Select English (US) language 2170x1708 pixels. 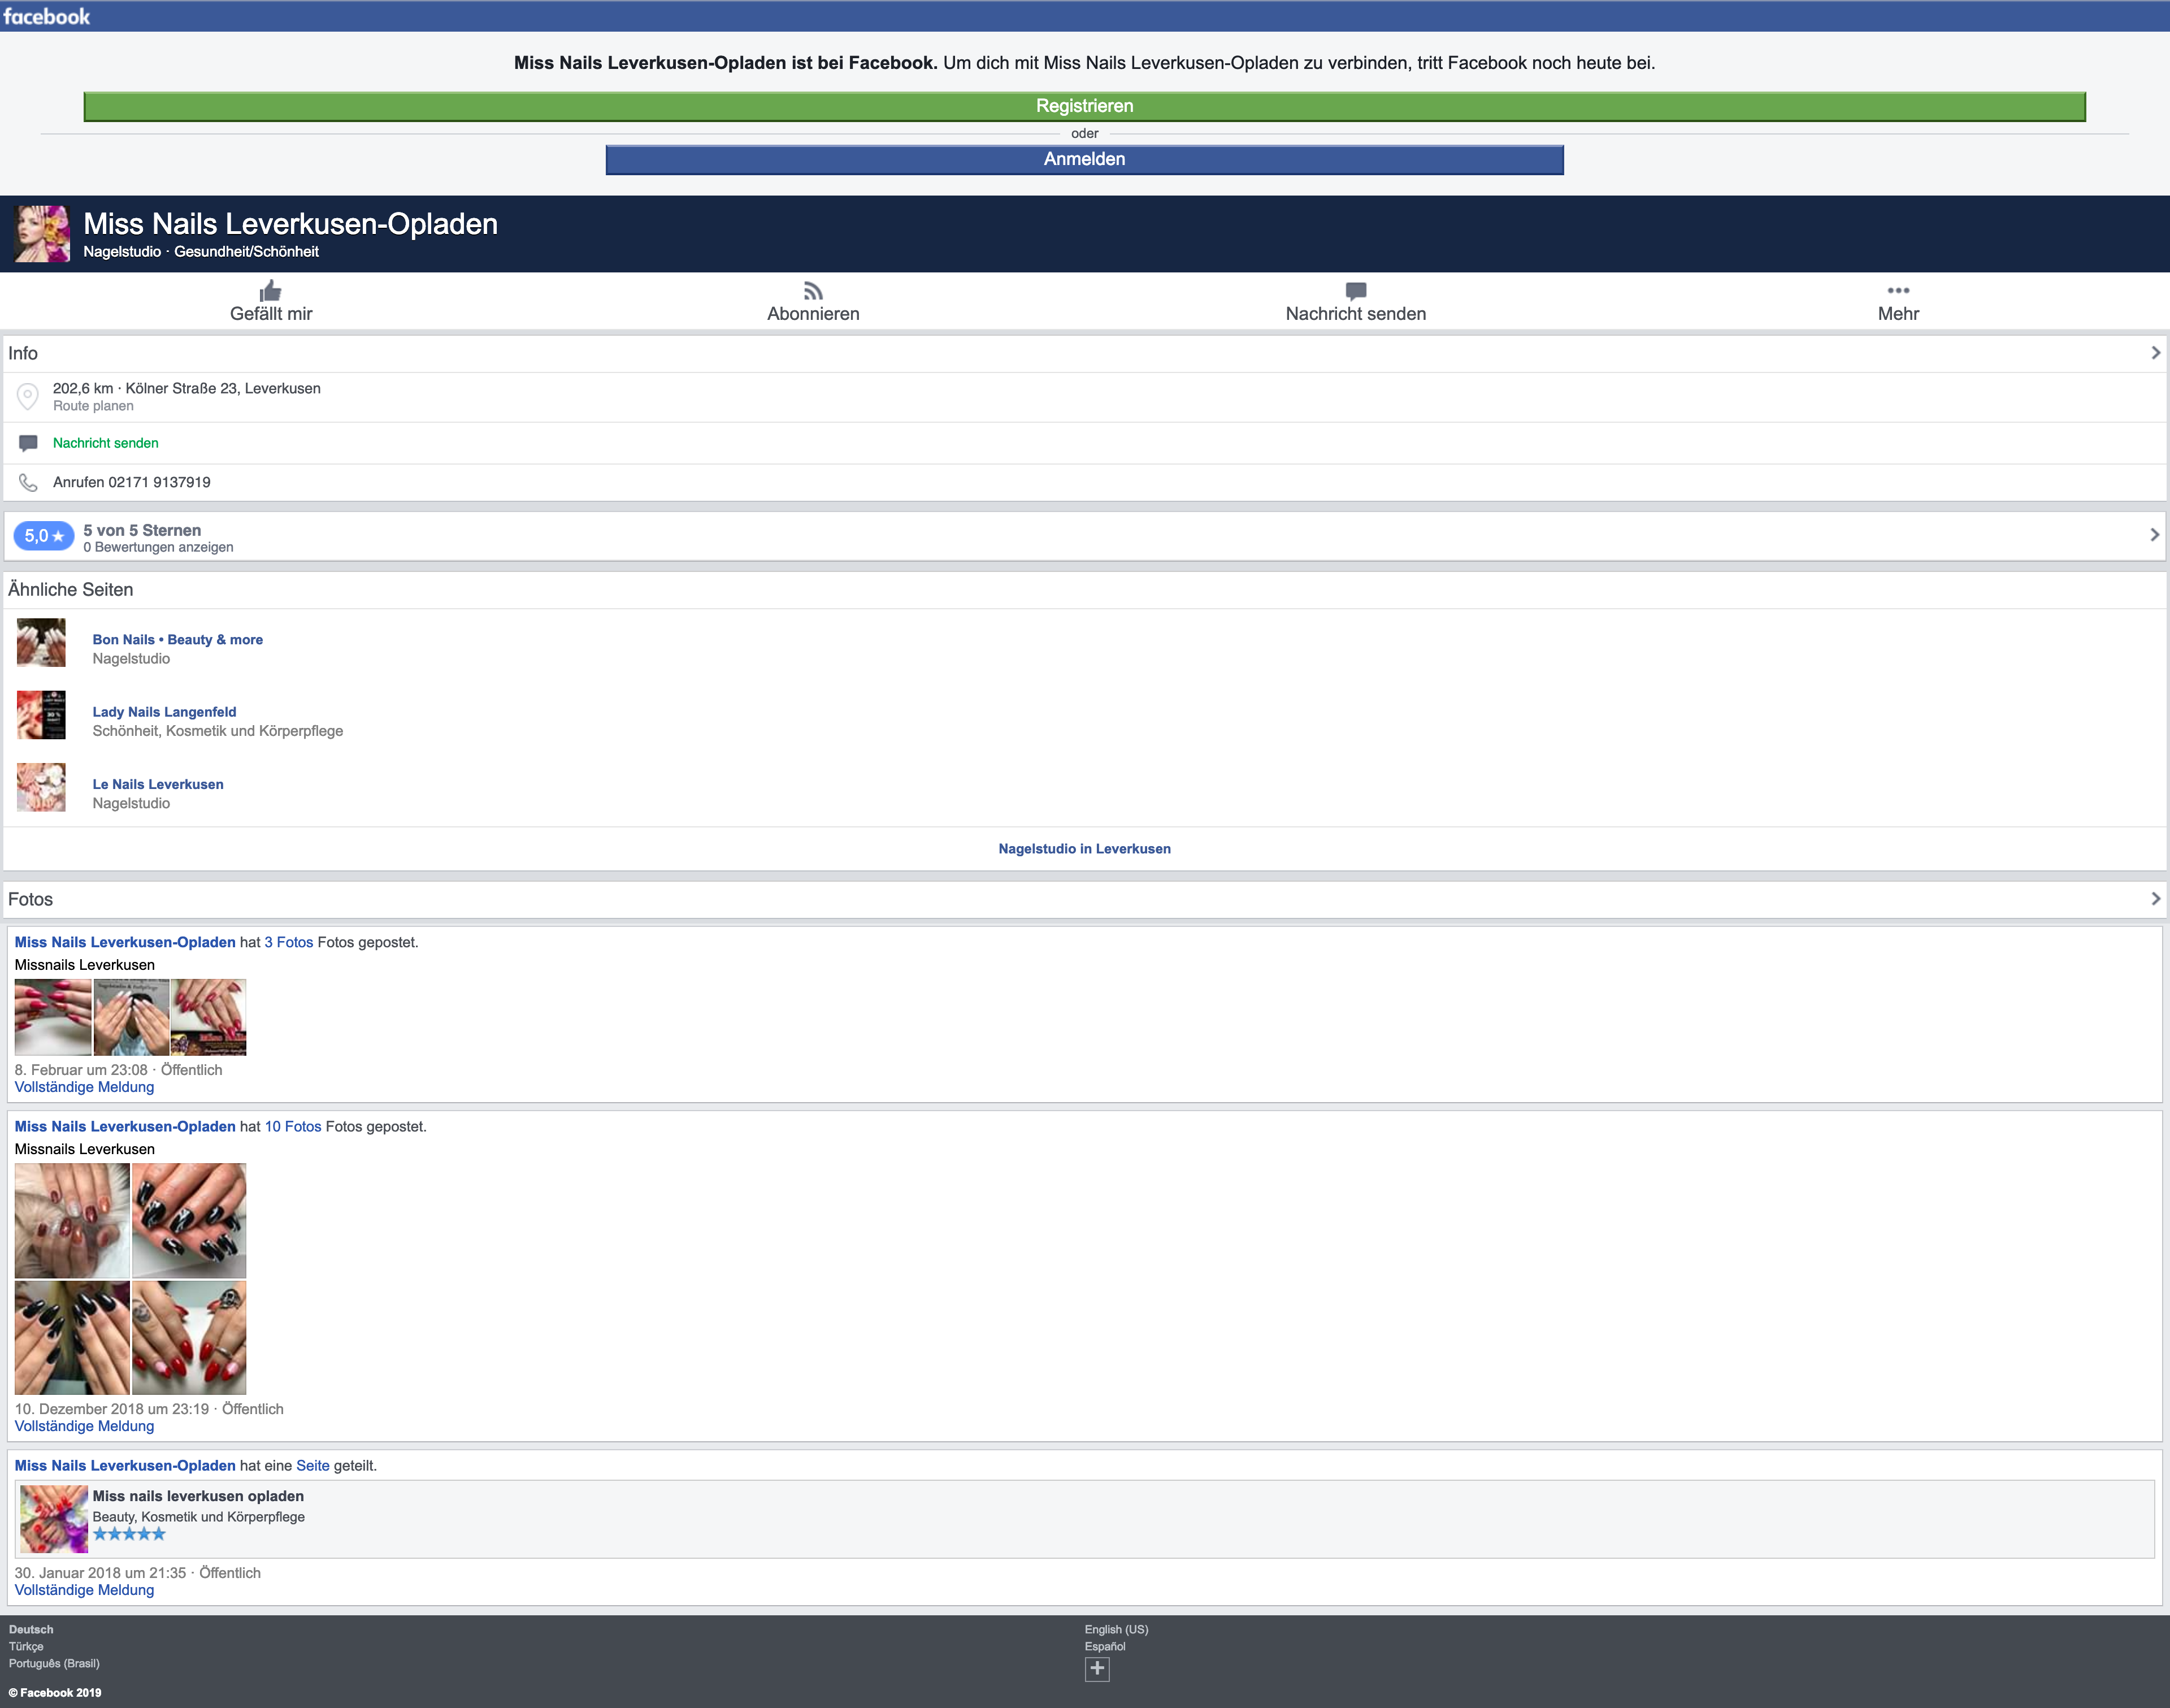point(1116,1629)
